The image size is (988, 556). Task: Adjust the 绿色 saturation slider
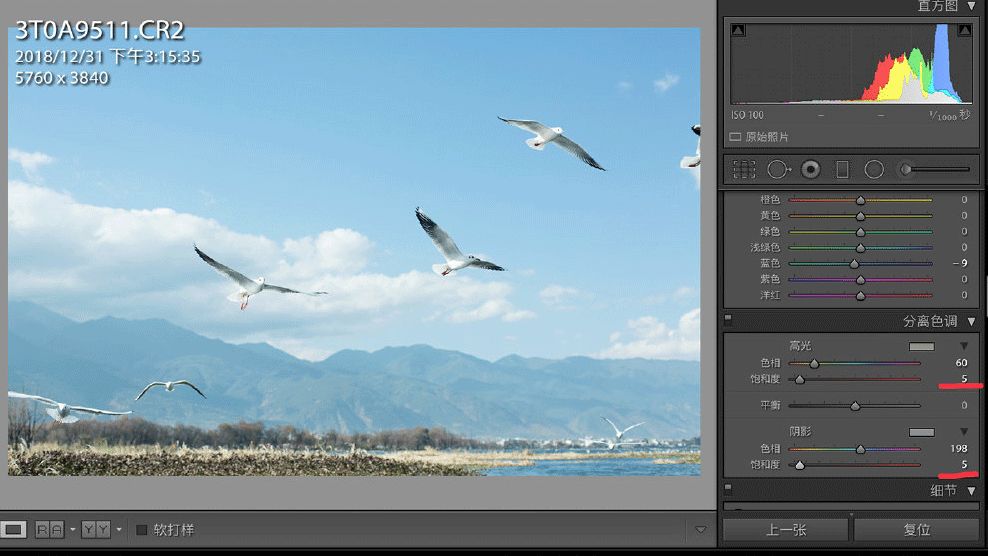click(x=860, y=232)
